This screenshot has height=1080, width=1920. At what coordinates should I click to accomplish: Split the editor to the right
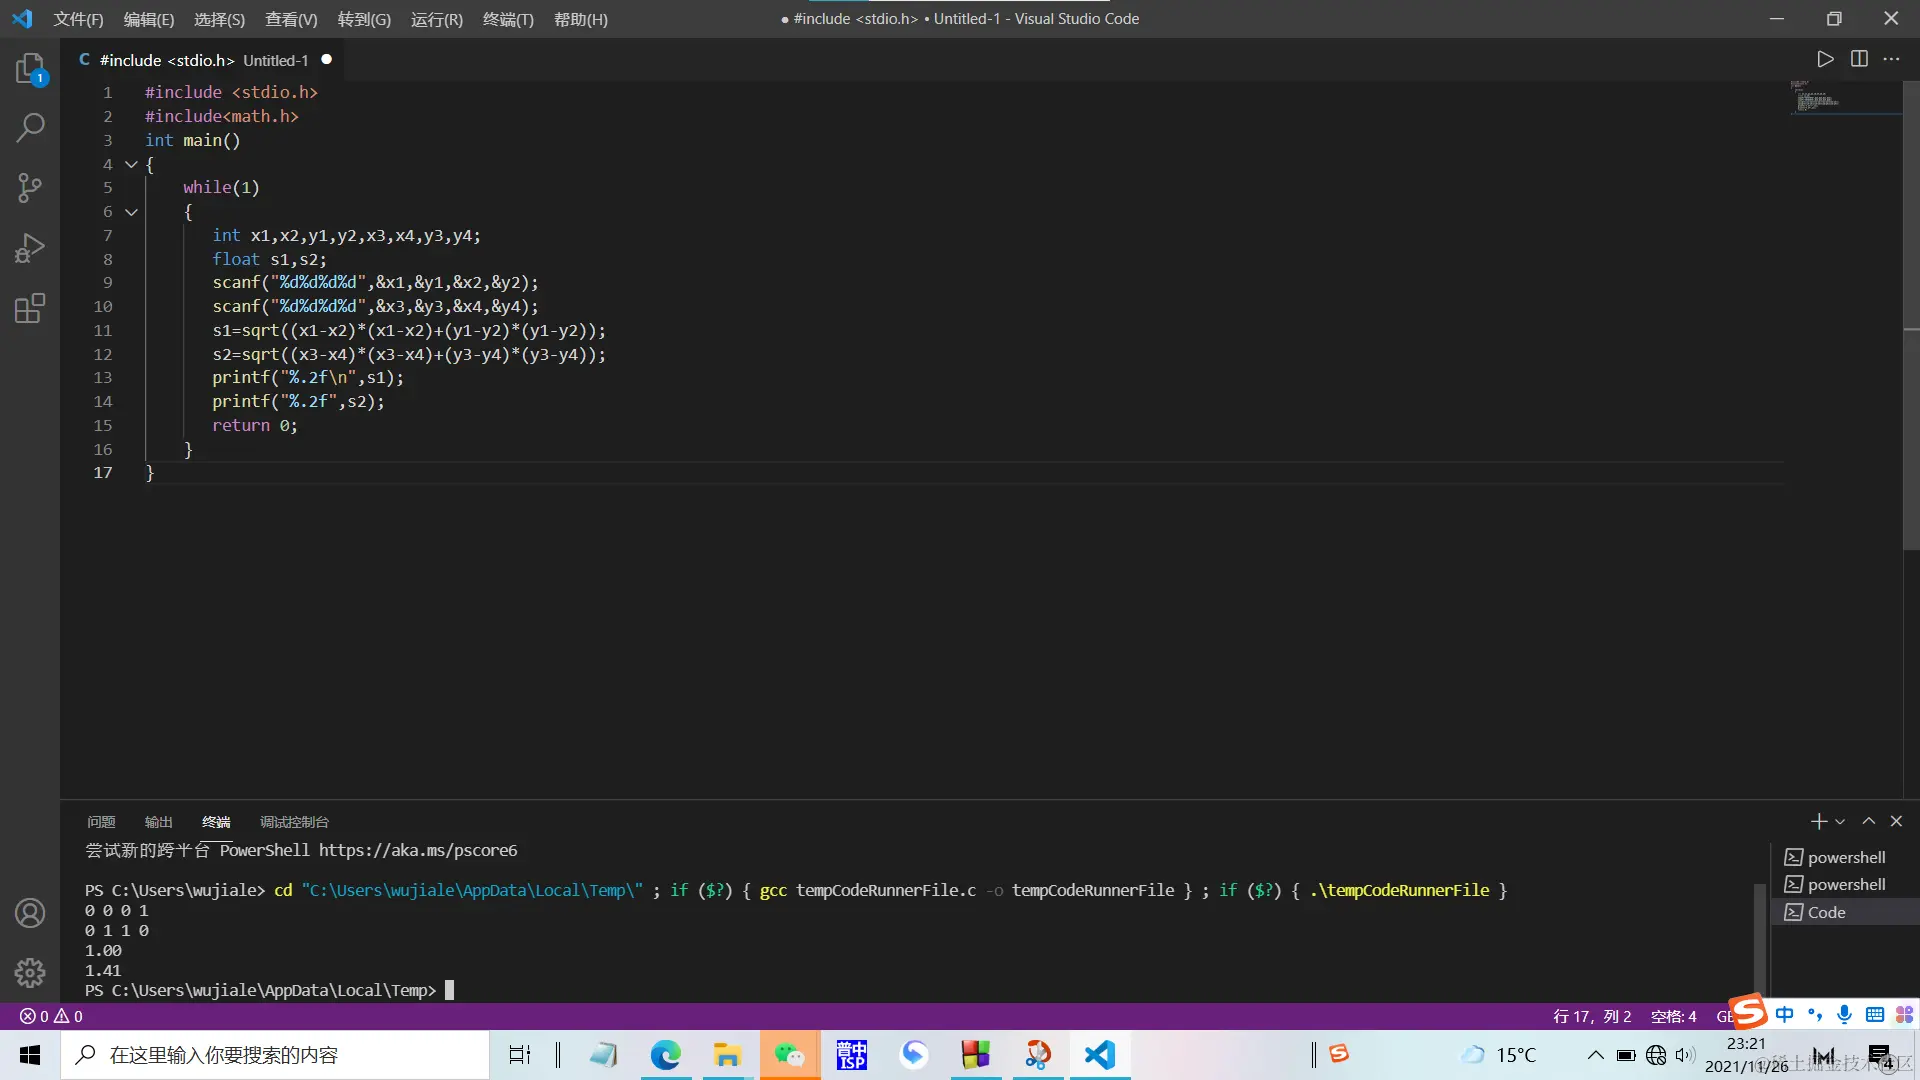click(1859, 59)
